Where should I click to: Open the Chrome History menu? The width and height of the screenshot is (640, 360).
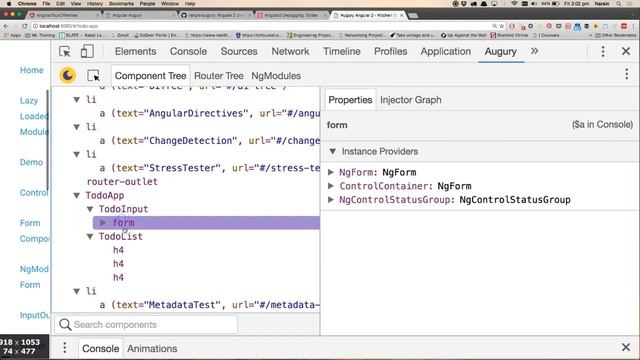click(x=95, y=4)
